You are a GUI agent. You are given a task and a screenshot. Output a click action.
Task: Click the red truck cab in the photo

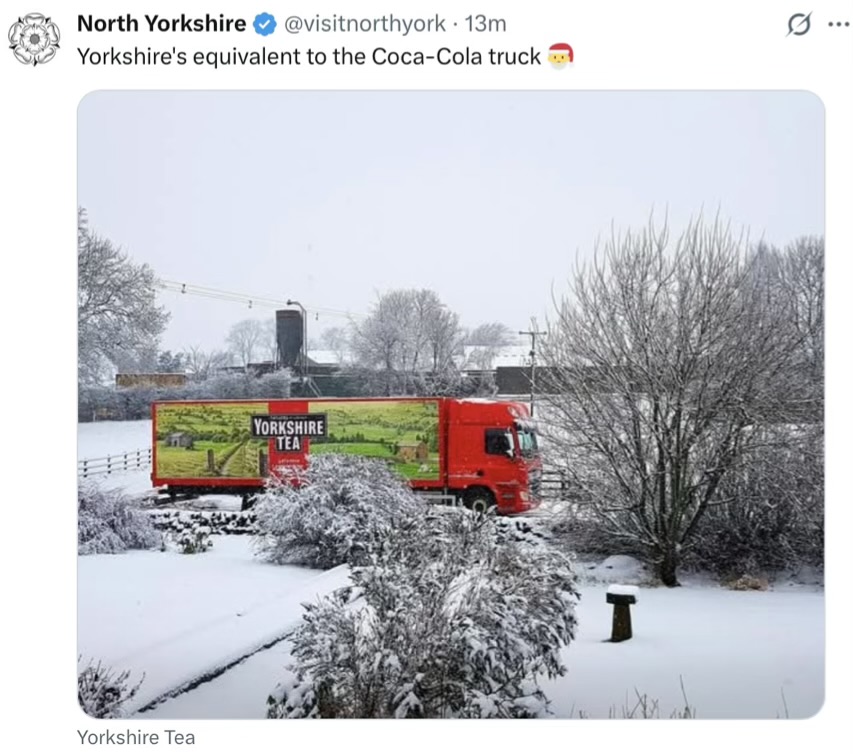point(494,454)
